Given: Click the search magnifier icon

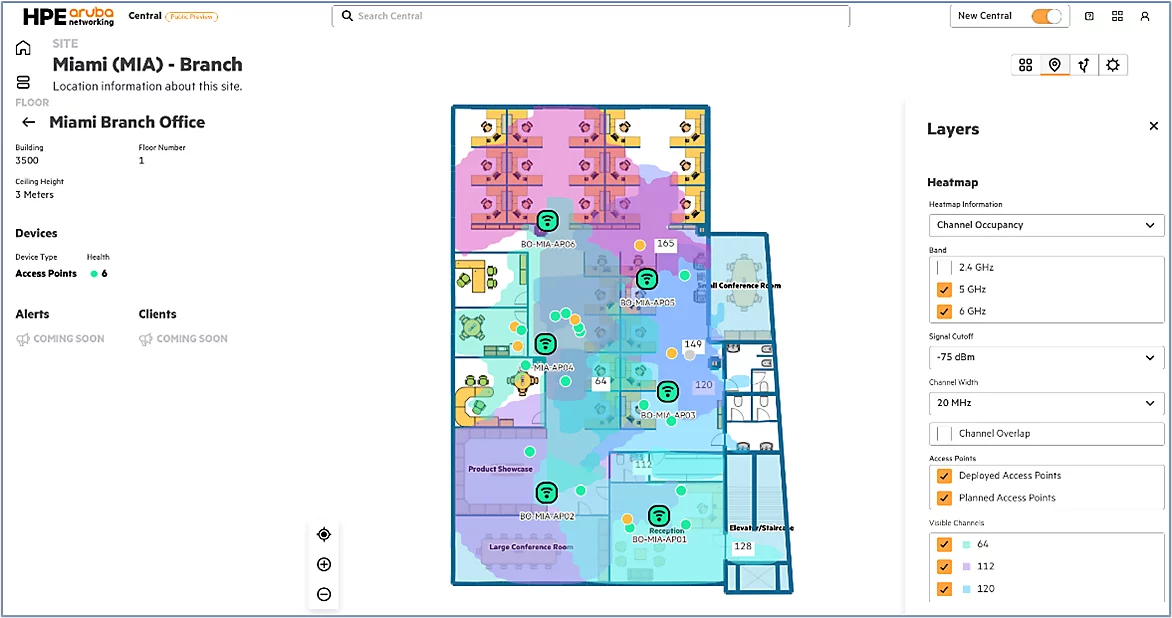Looking at the screenshot, I should 347,16.
